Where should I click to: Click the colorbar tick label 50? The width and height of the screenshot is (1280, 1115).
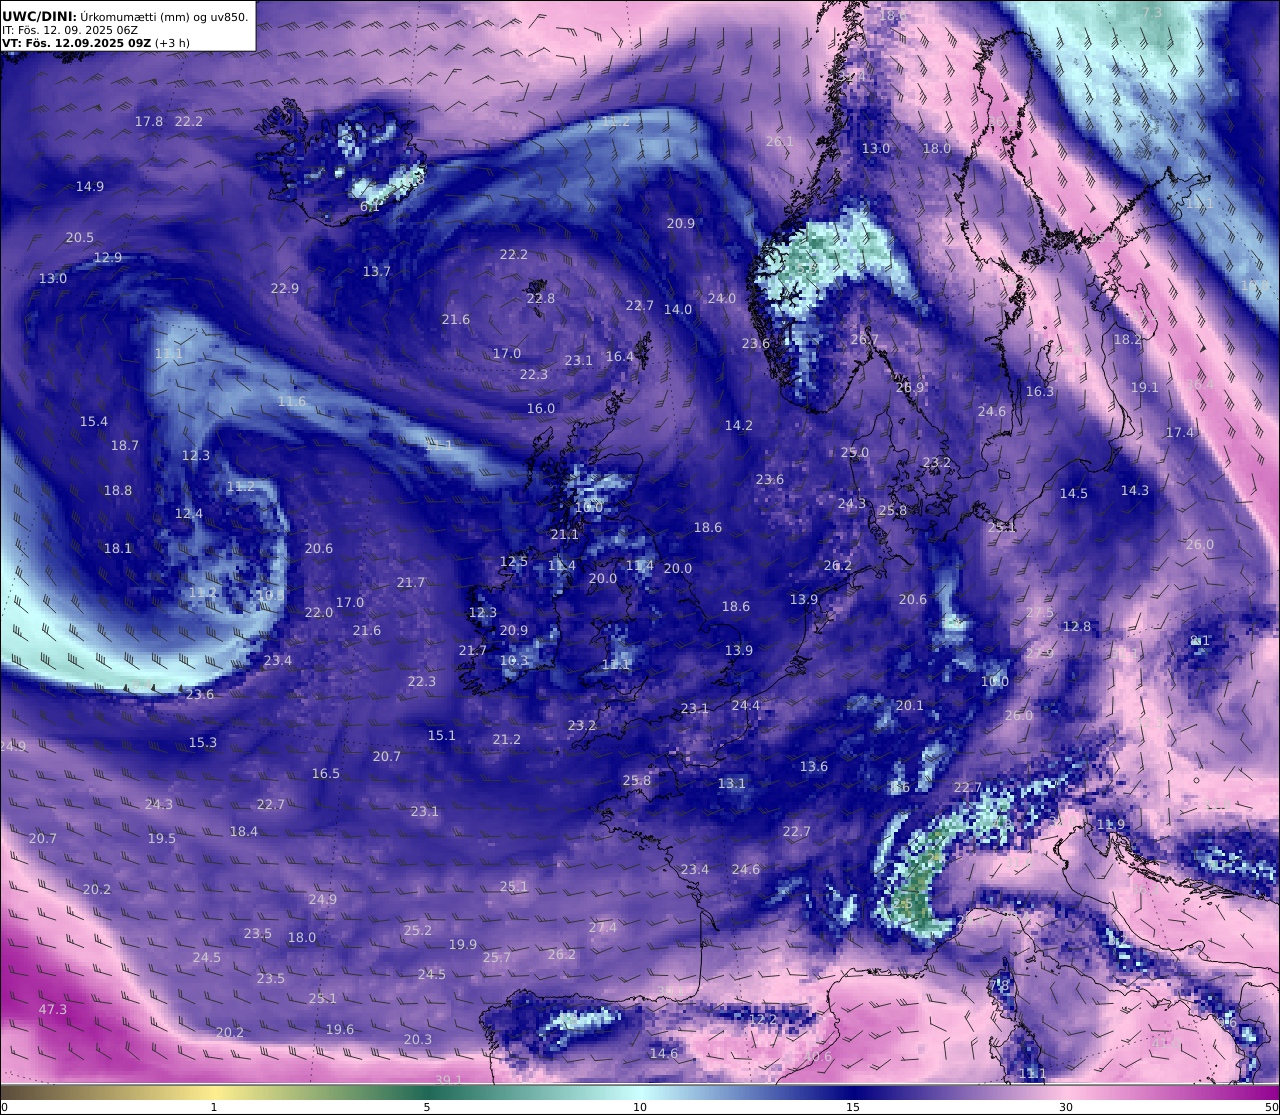pos(1271,1107)
